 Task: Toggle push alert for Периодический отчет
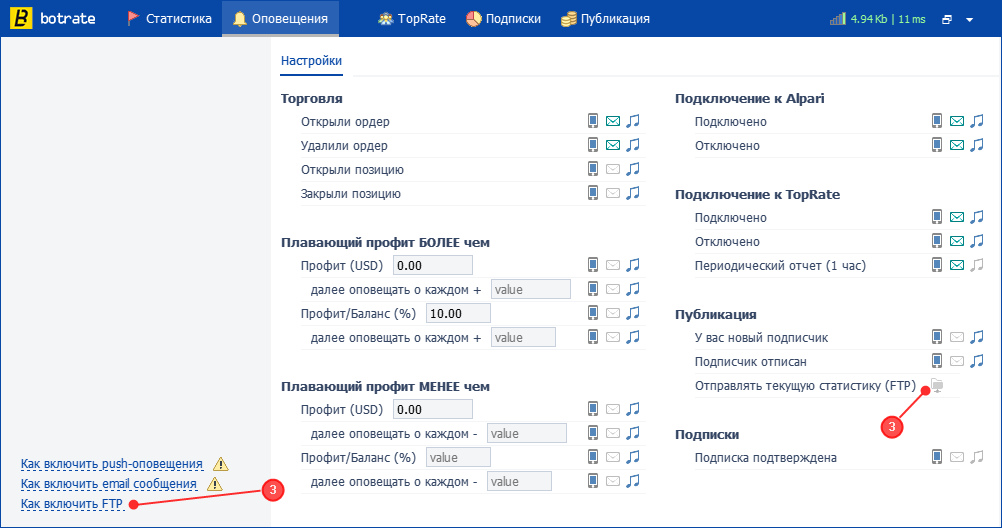(x=937, y=265)
